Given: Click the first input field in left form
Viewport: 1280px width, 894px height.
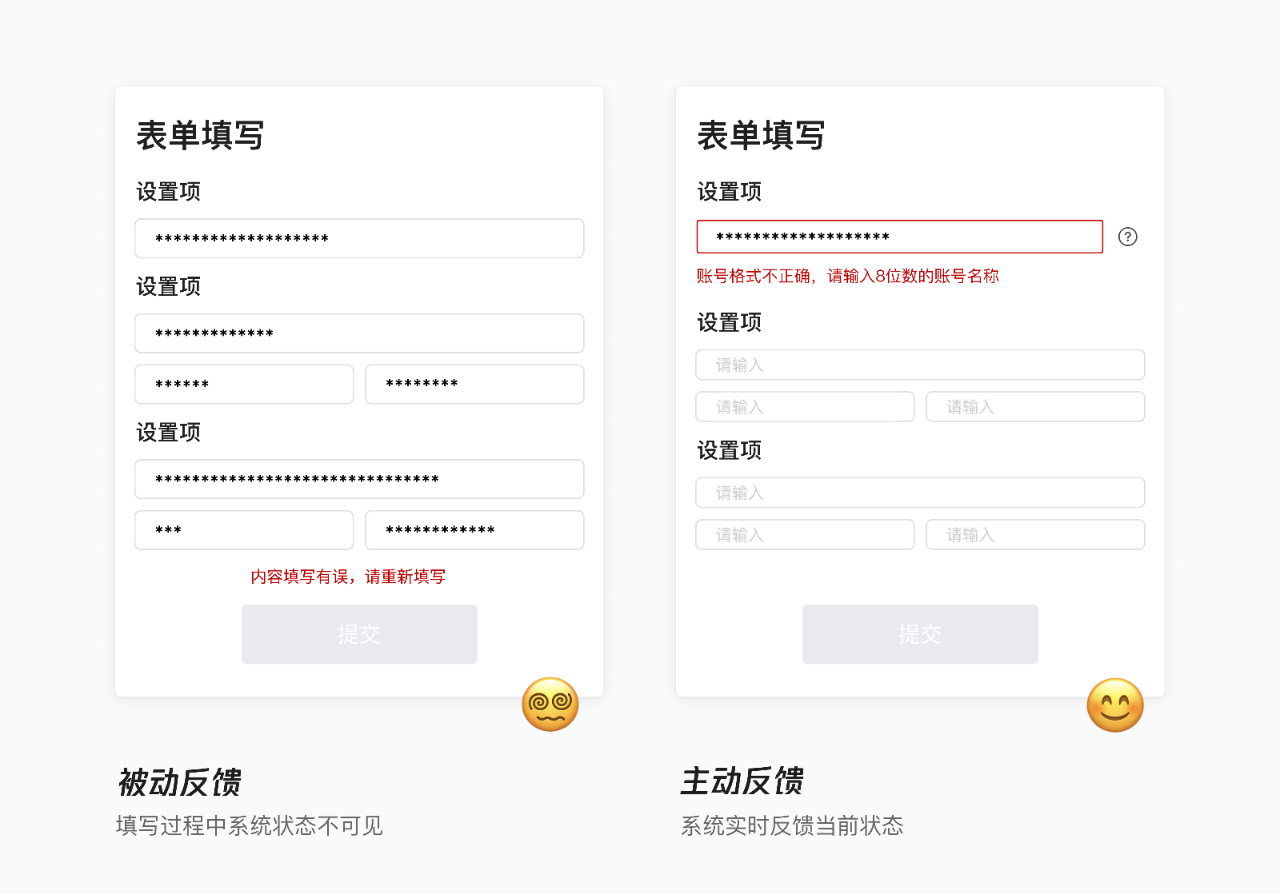Looking at the screenshot, I should tap(359, 238).
